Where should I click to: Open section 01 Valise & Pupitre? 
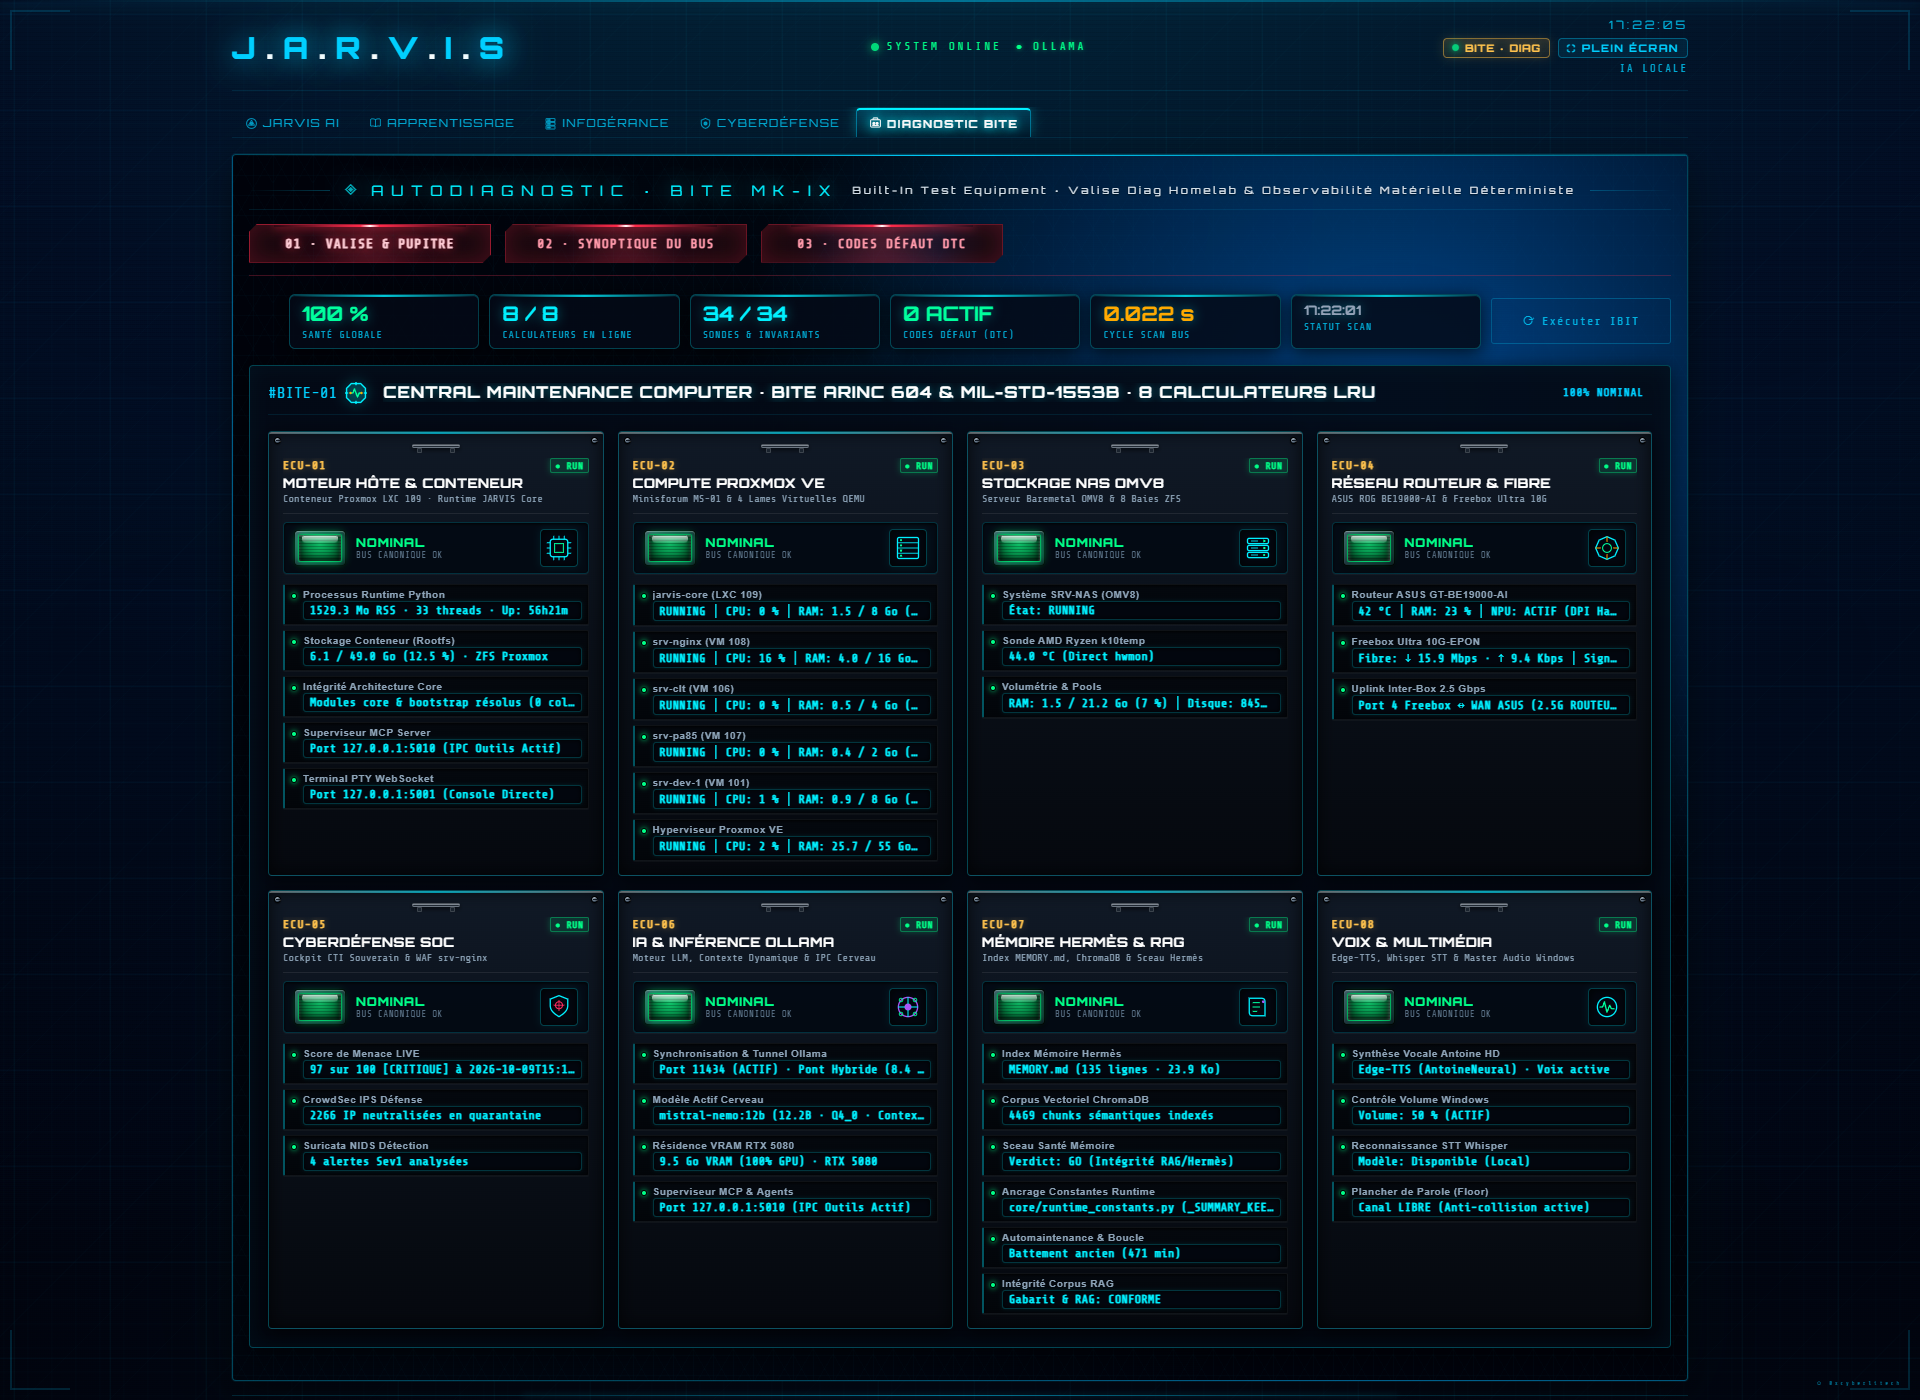point(369,244)
